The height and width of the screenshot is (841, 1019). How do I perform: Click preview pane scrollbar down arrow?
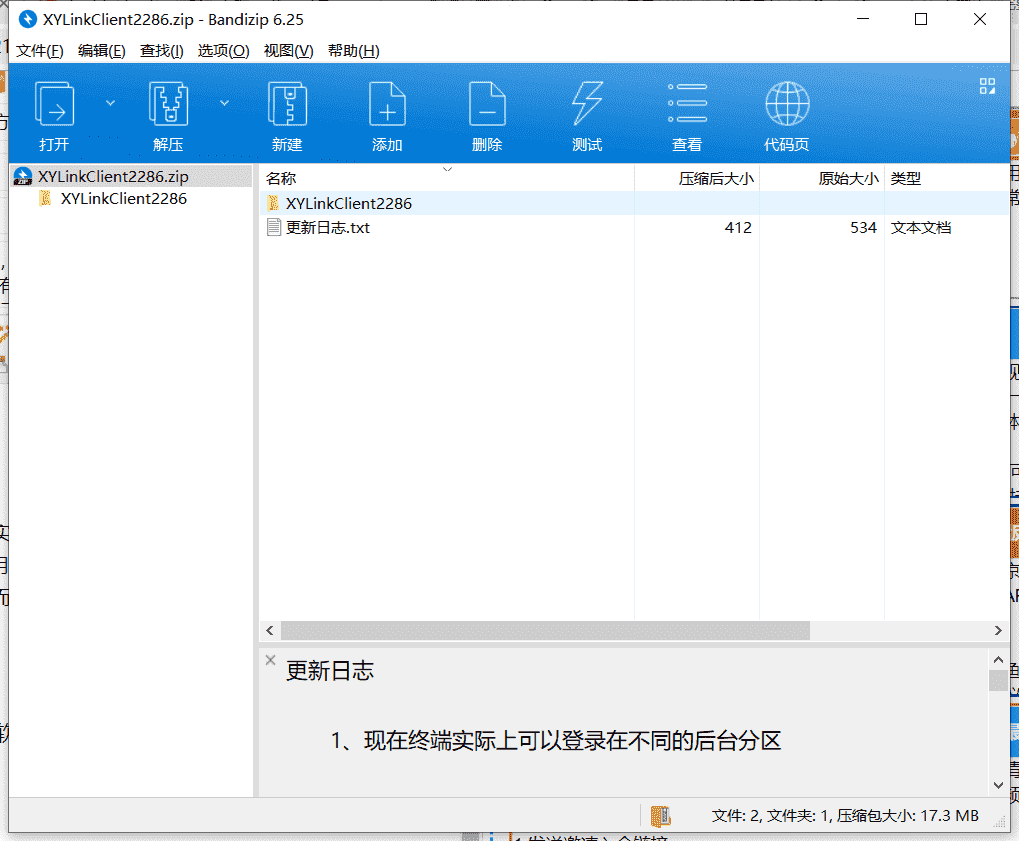click(x=998, y=785)
